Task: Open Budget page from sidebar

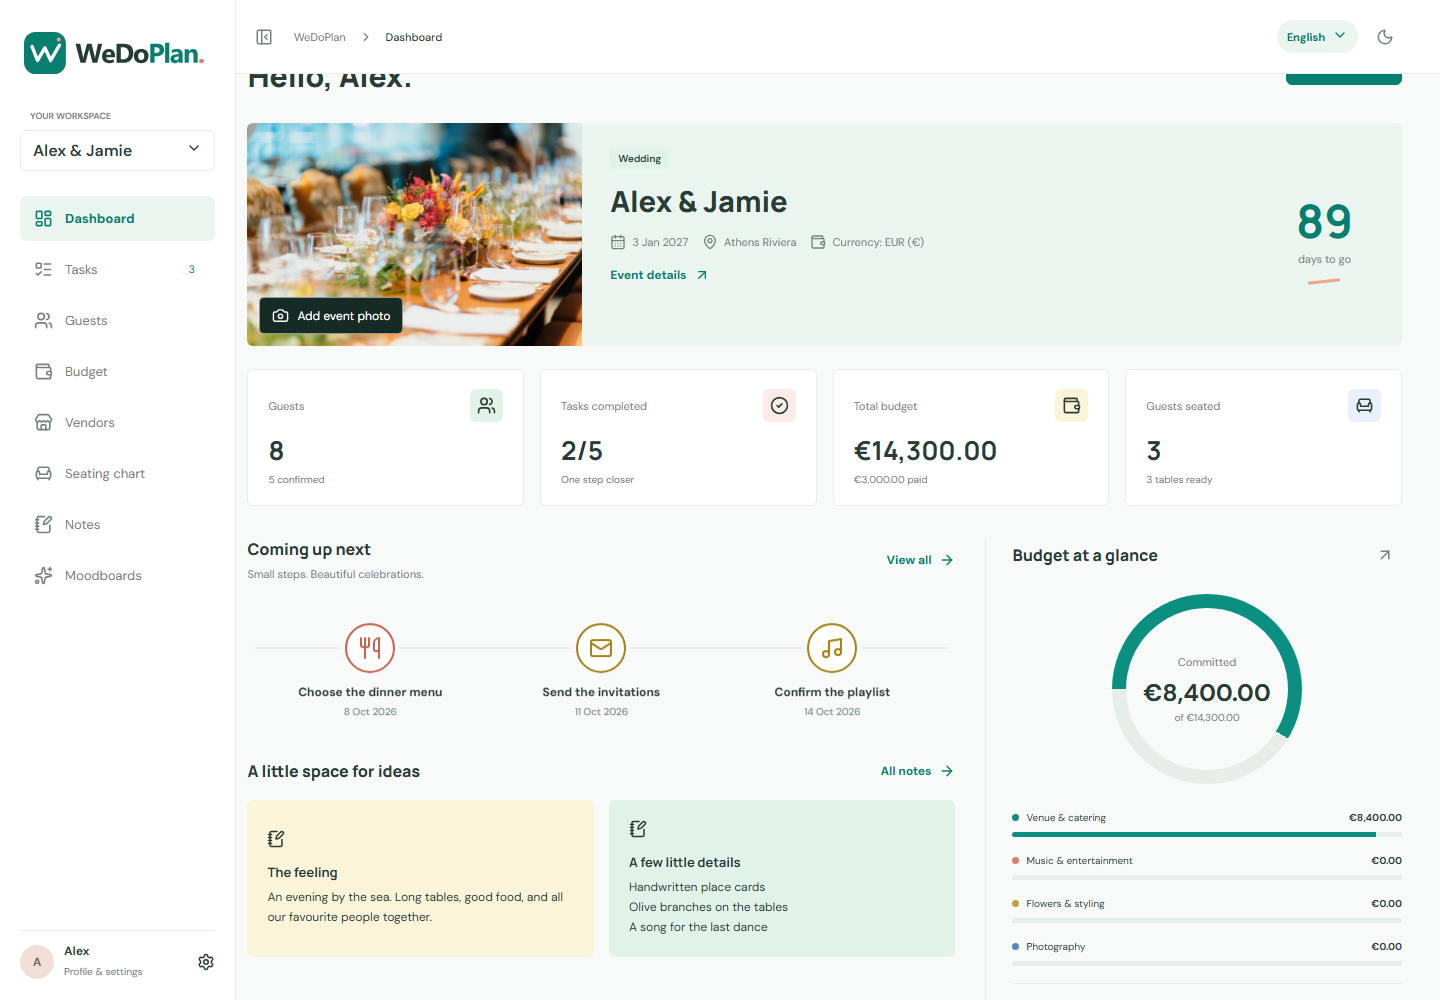Action: coord(117,371)
